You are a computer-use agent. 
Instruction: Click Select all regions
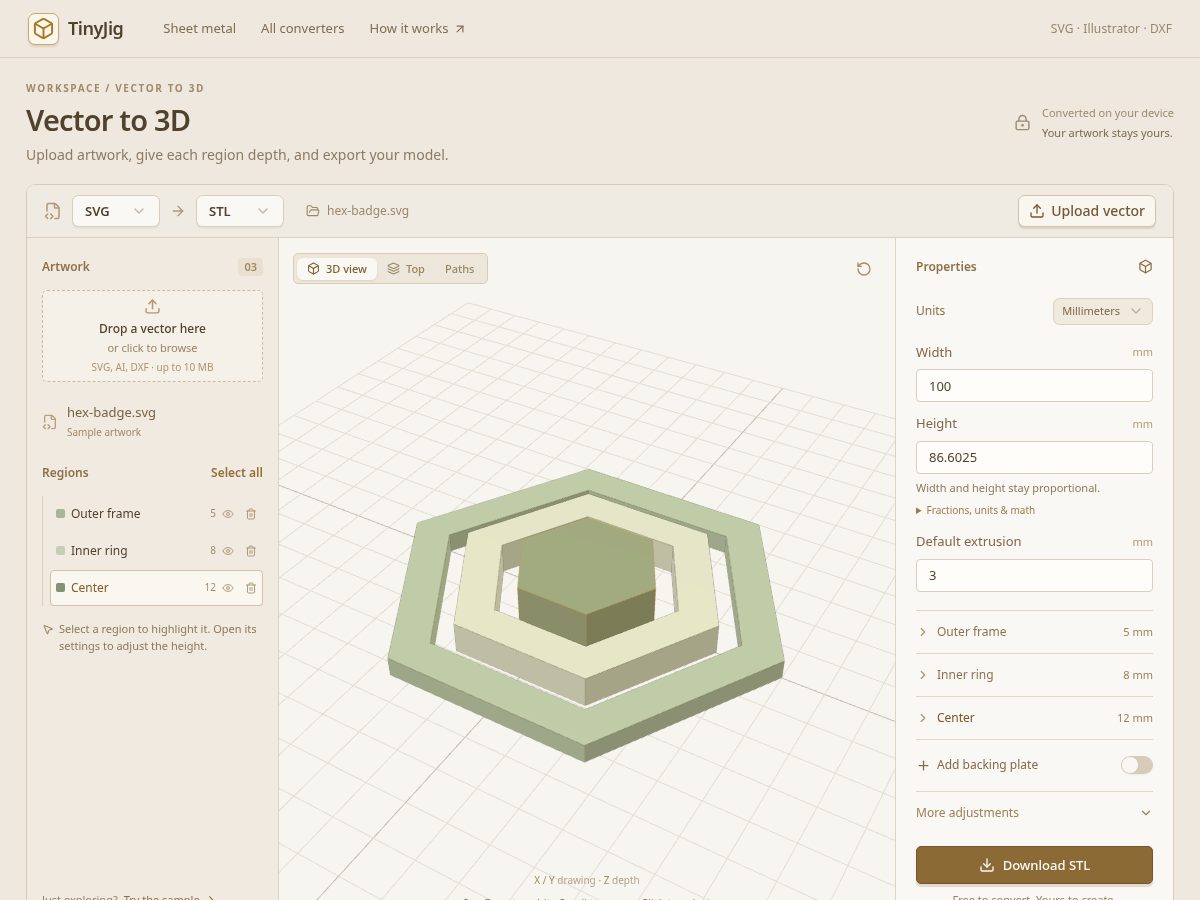(x=236, y=473)
